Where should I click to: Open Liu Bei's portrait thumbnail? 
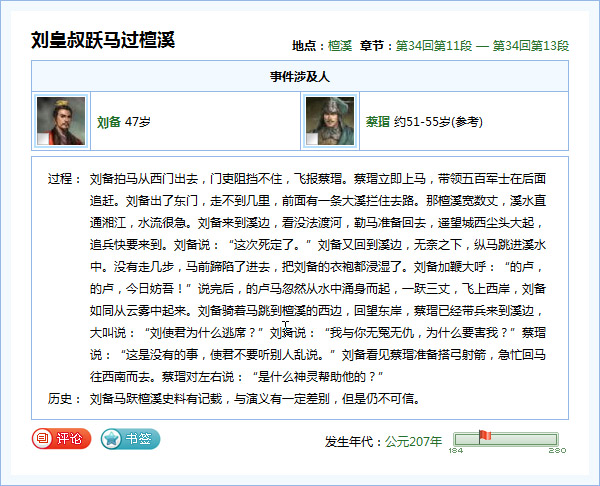[x=60, y=121]
